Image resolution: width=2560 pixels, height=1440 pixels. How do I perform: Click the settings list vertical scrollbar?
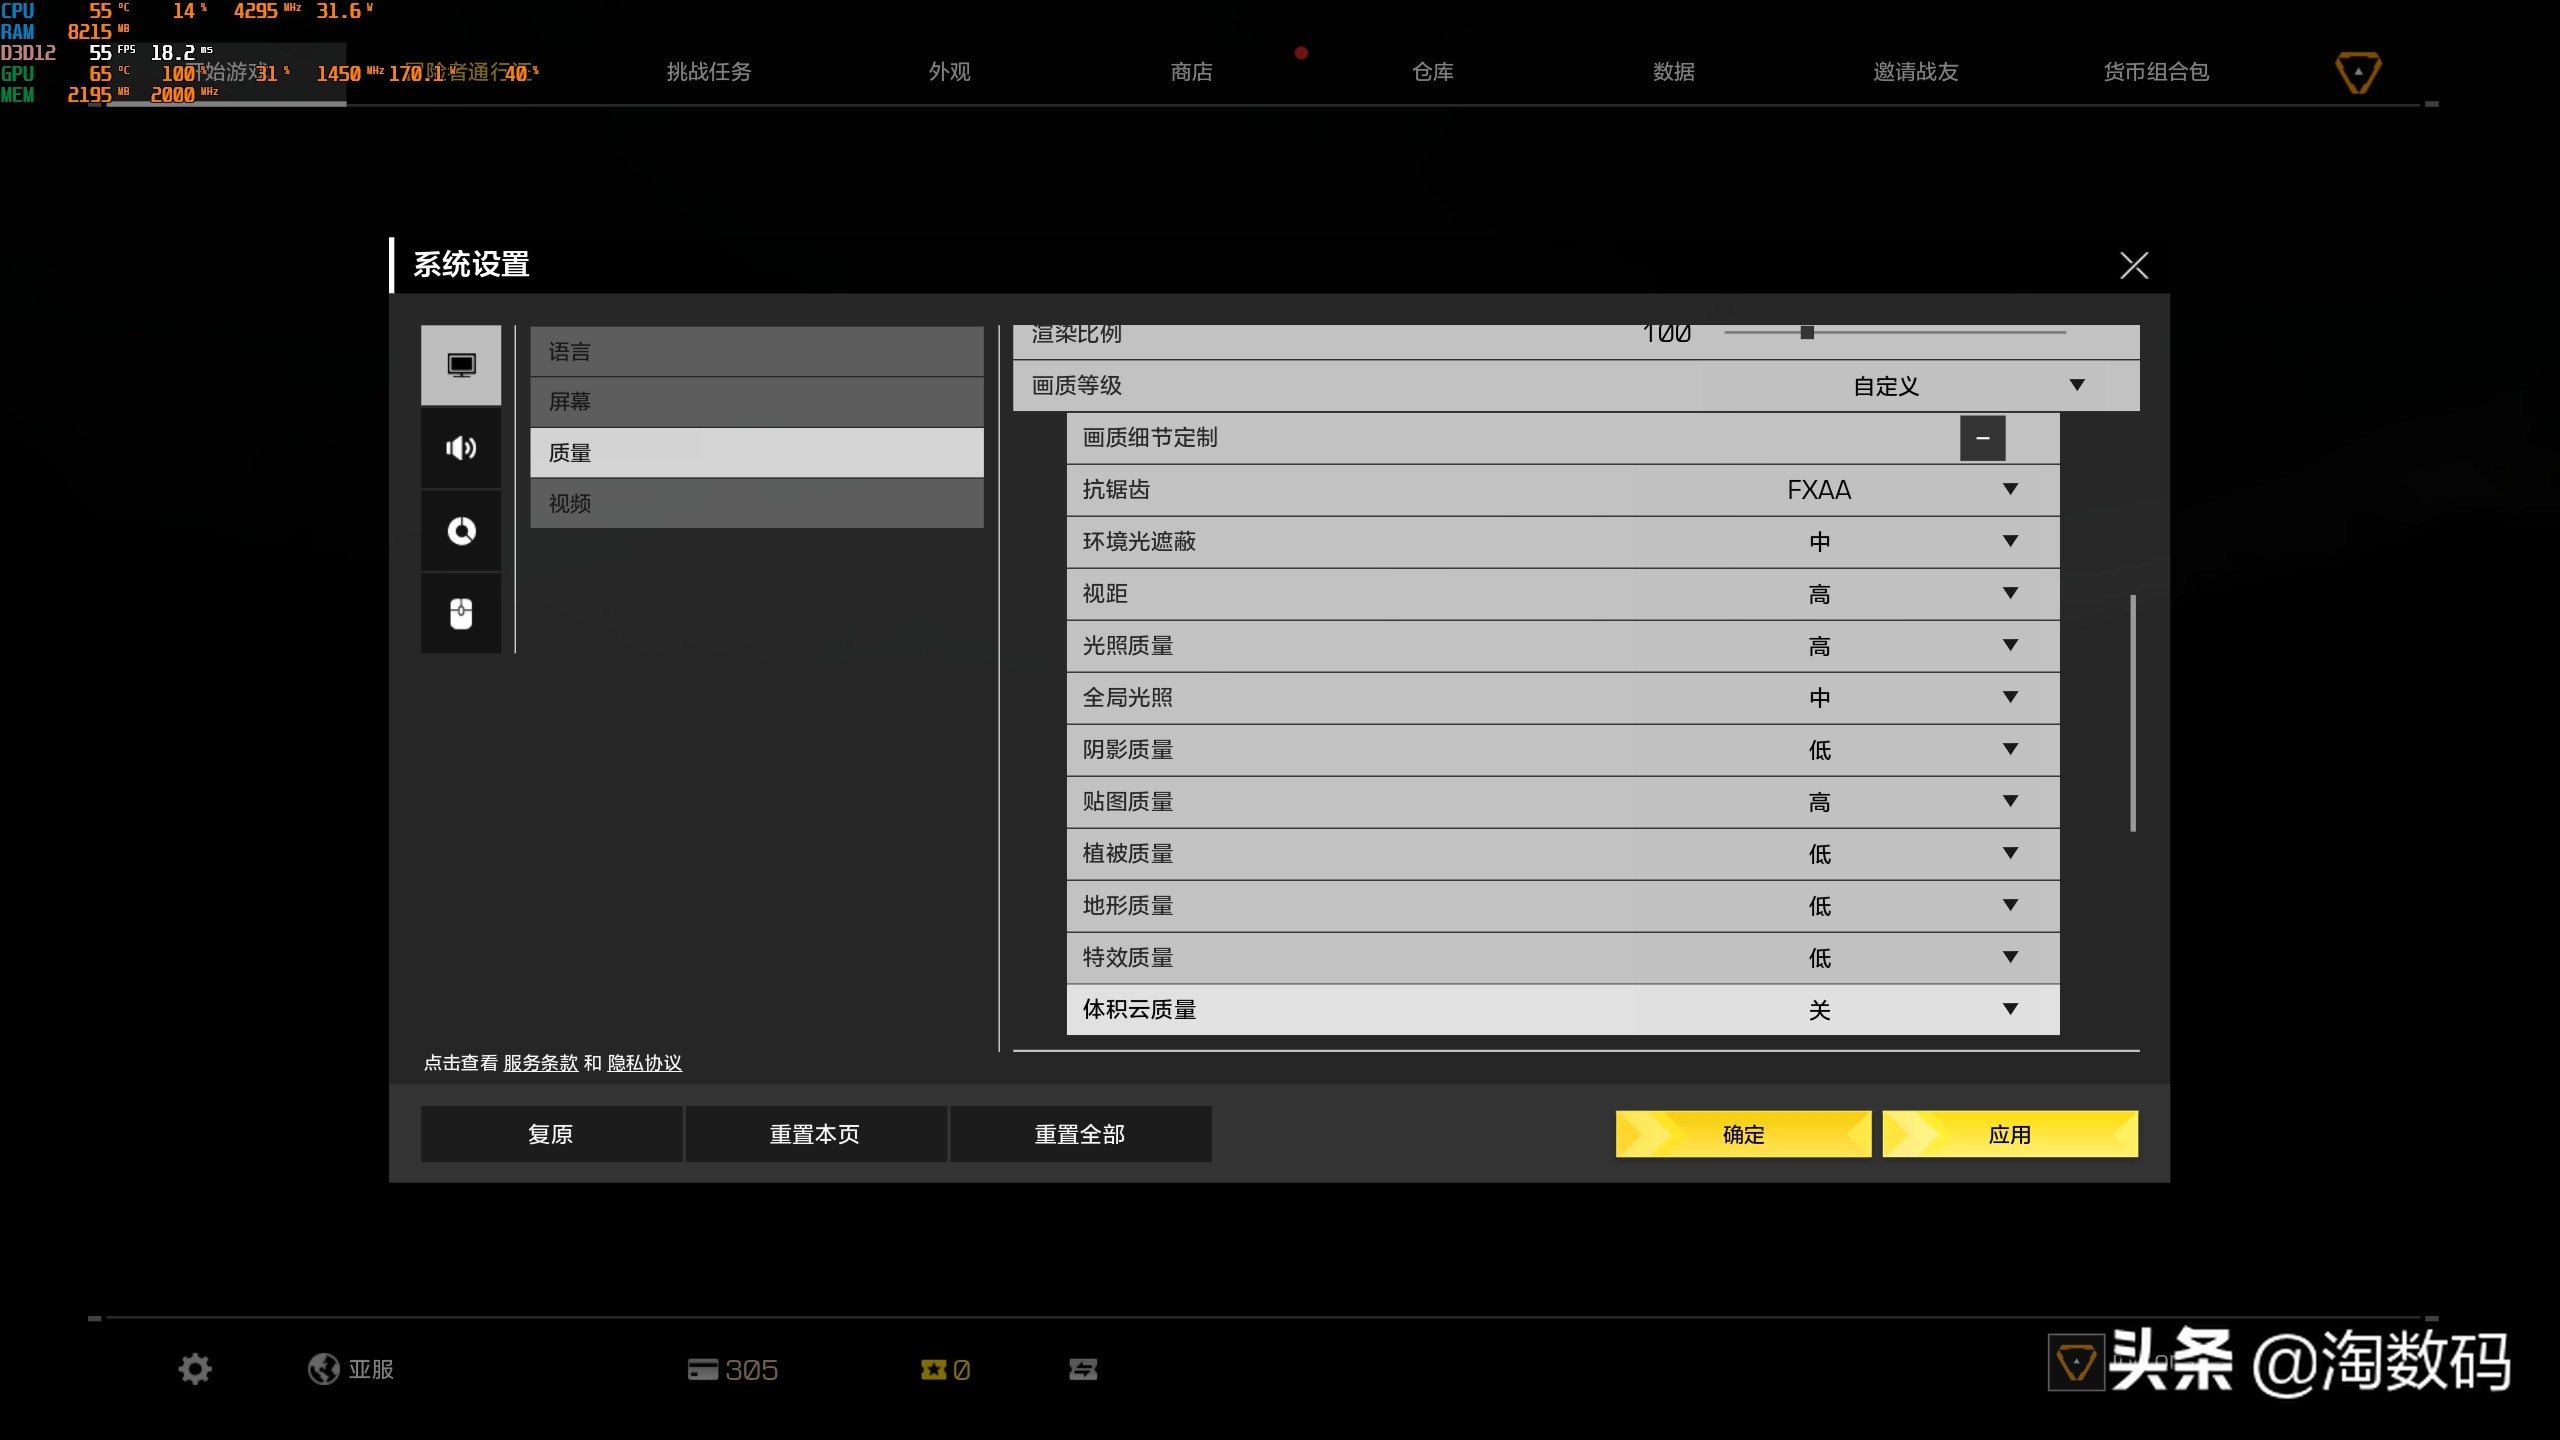(2133, 712)
